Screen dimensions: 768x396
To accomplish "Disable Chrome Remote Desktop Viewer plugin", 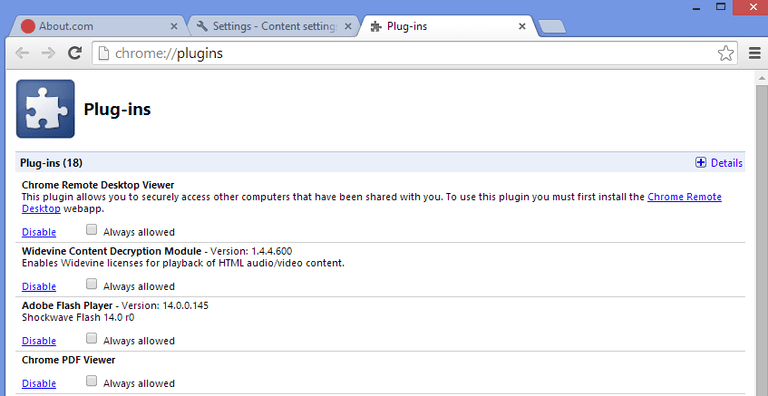I will [x=39, y=232].
